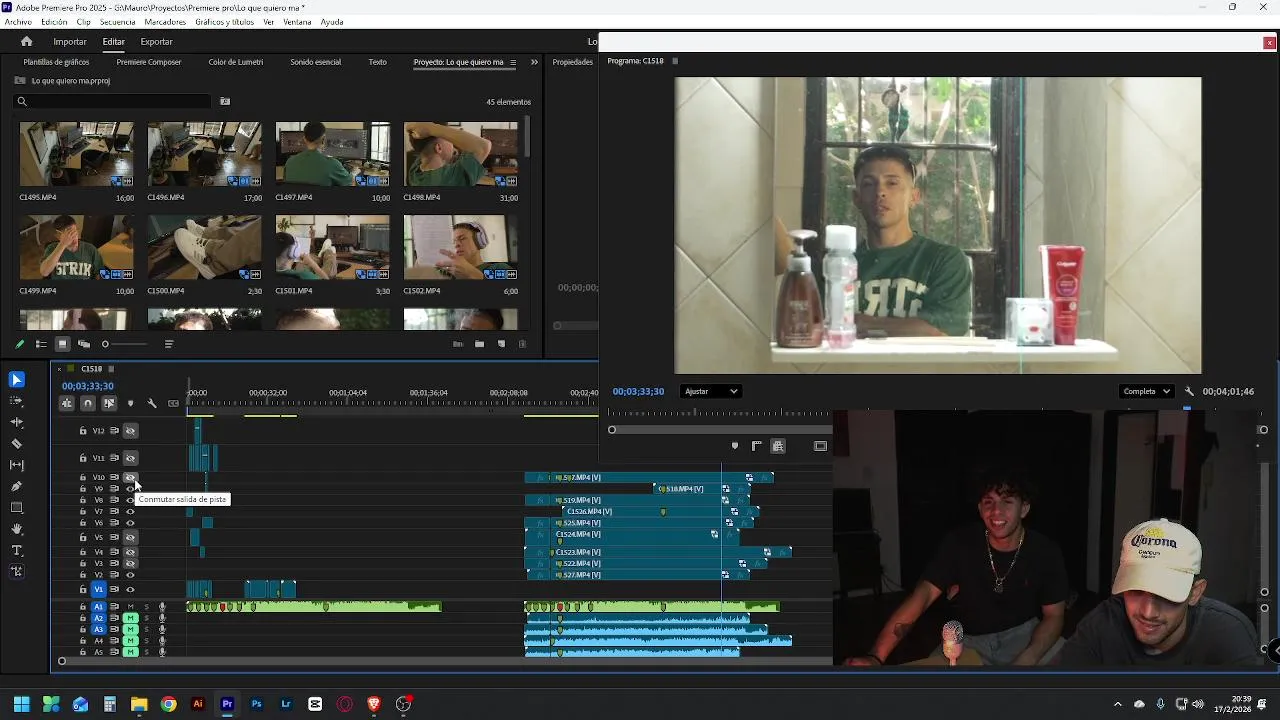
Task: Solo audio track A1
Action: tap(146, 607)
